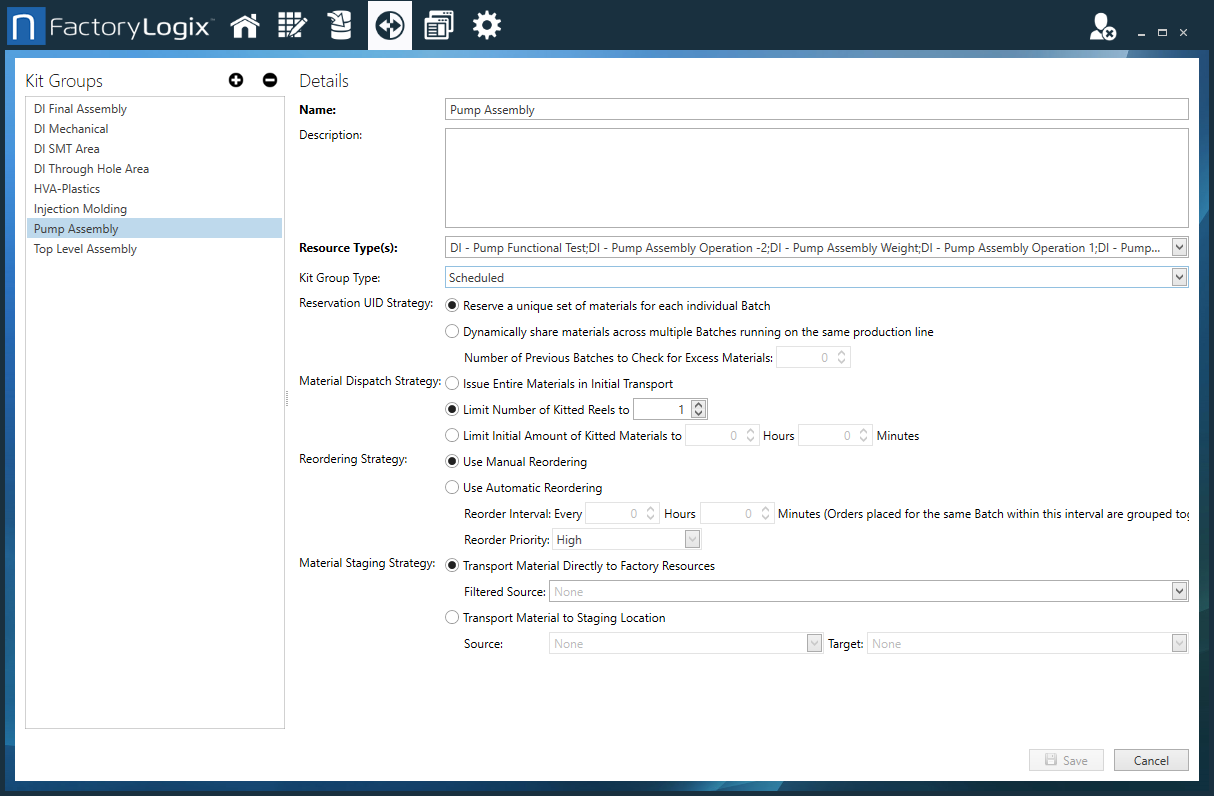Click into the Description text area

coord(816,178)
